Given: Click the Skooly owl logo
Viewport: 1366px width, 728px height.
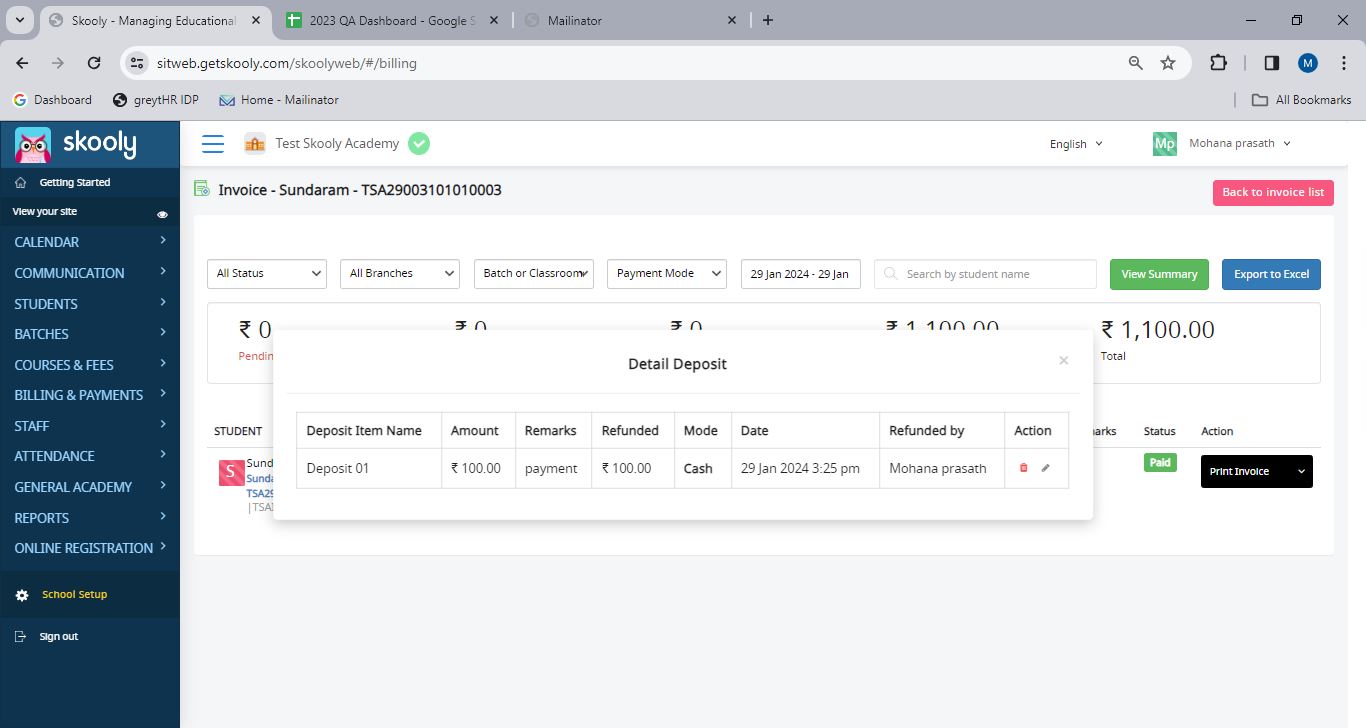Looking at the screenshot, I should (x=33, y=145).
